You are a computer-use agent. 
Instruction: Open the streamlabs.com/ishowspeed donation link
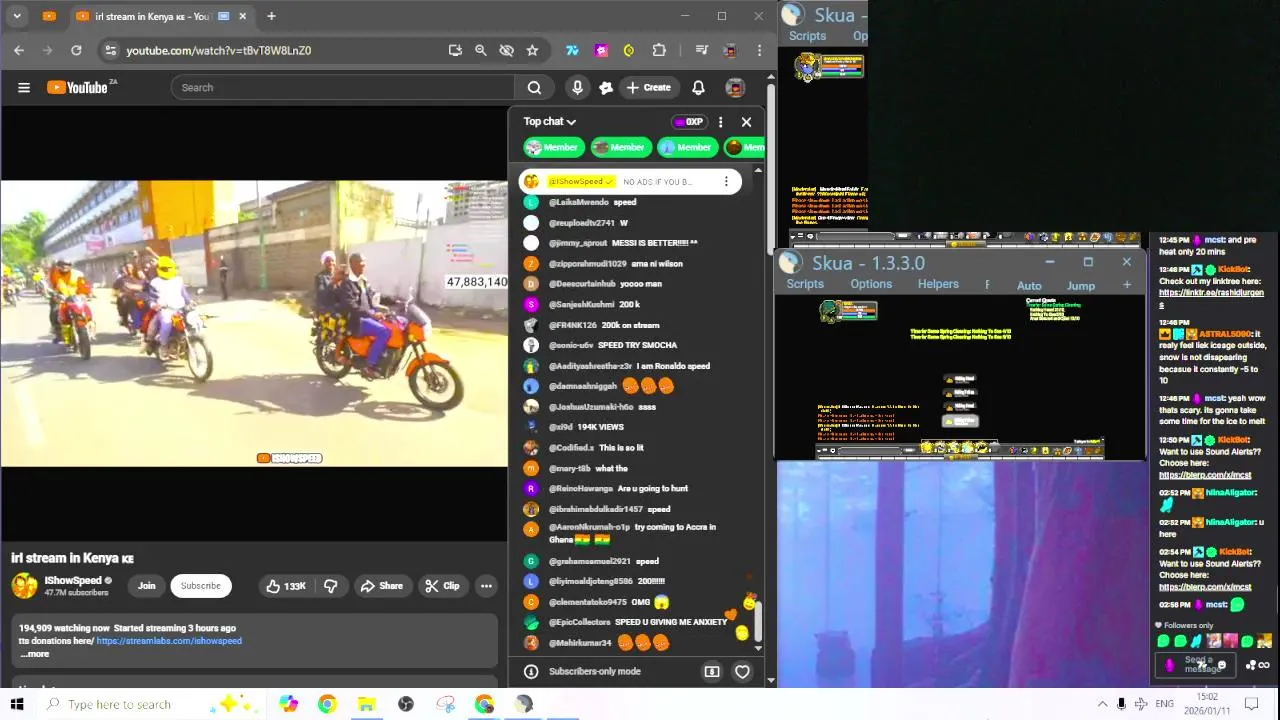click(169, 641)
